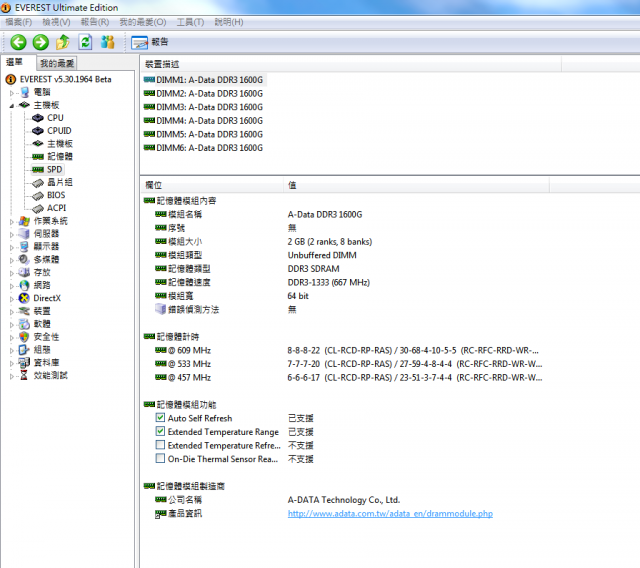
Task: Expand the 顯示器 display node
Action: pyautogui.click(x=11, y=247)
